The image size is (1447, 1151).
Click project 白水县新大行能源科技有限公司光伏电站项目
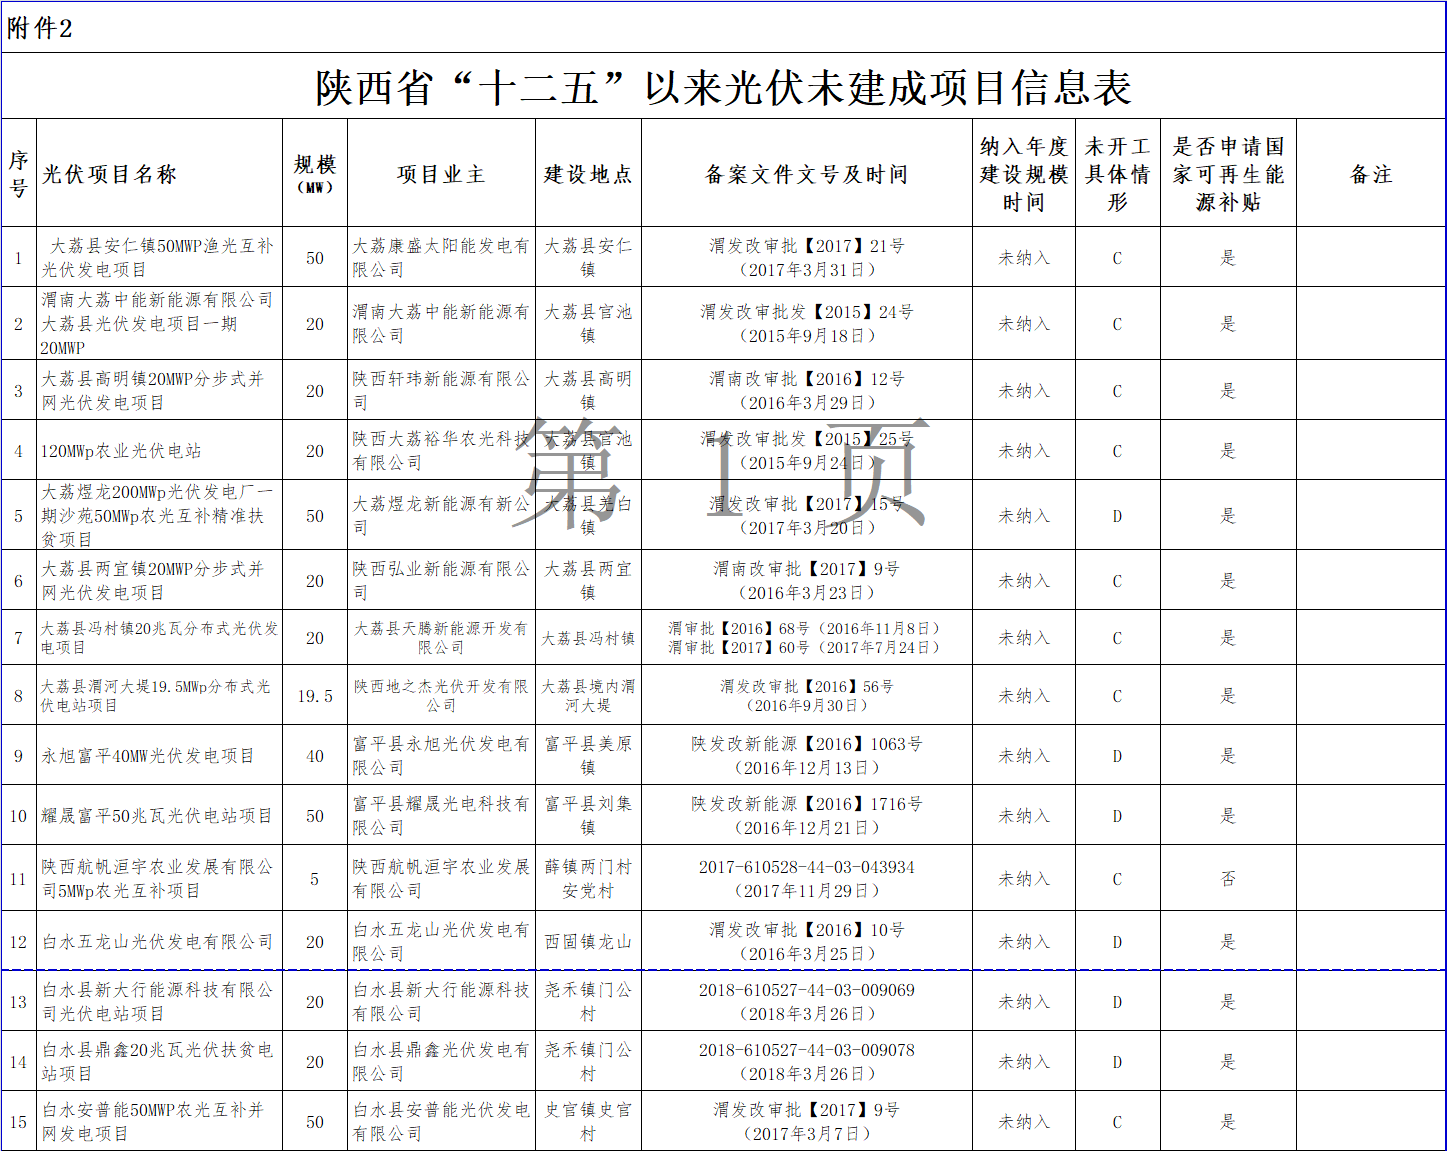pos(158,1001)
